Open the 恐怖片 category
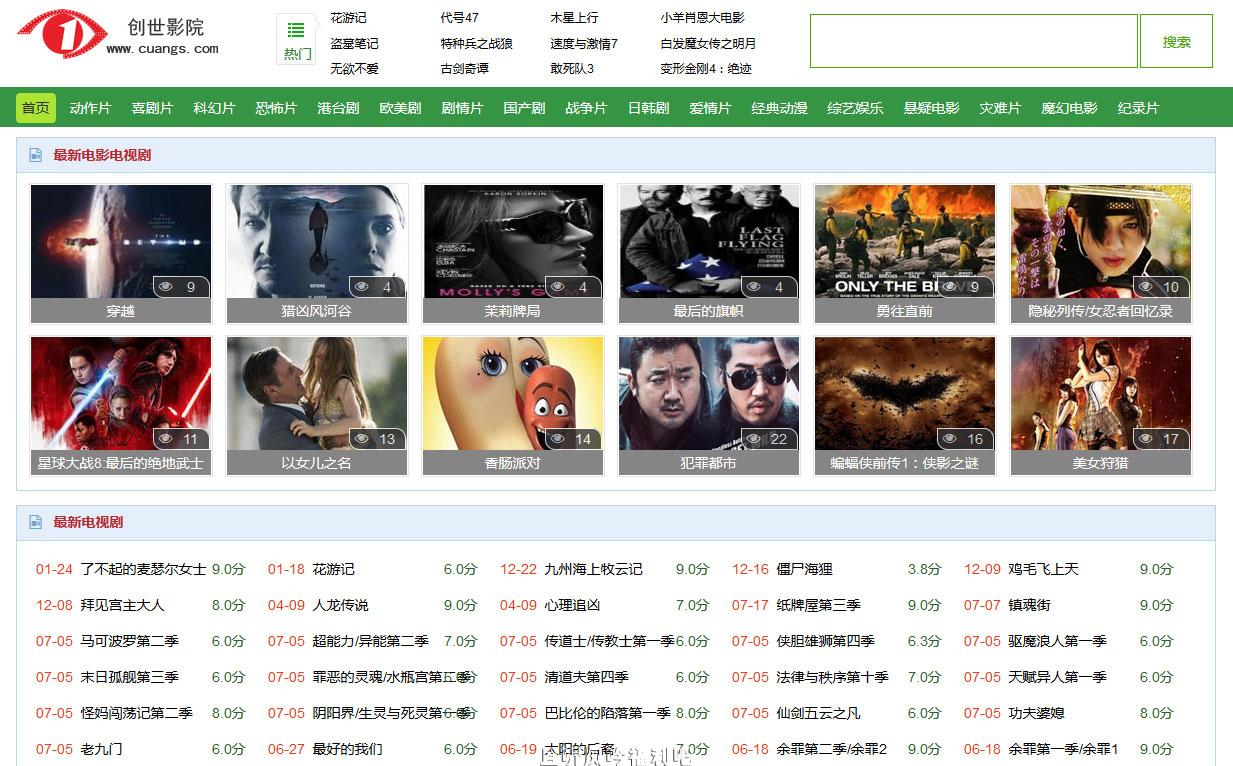 (x=276, y=108)
